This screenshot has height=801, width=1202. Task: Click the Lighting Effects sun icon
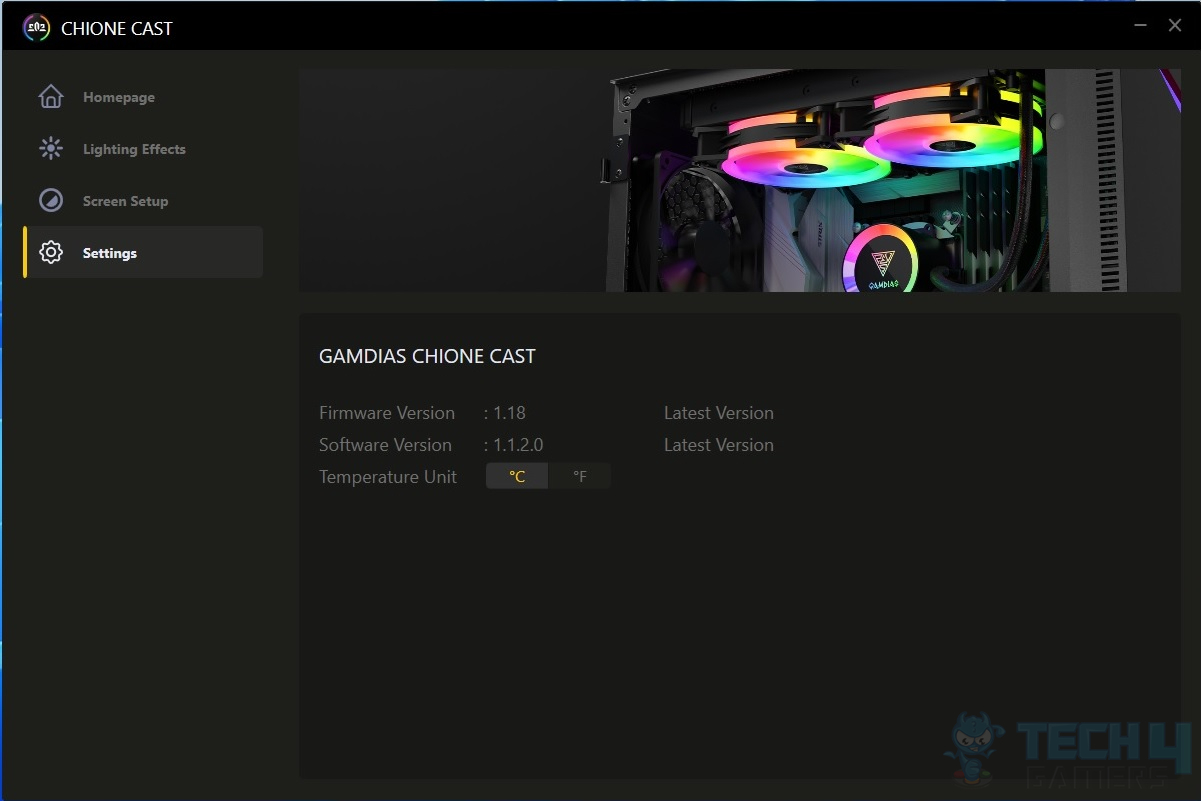coord(51,149)
